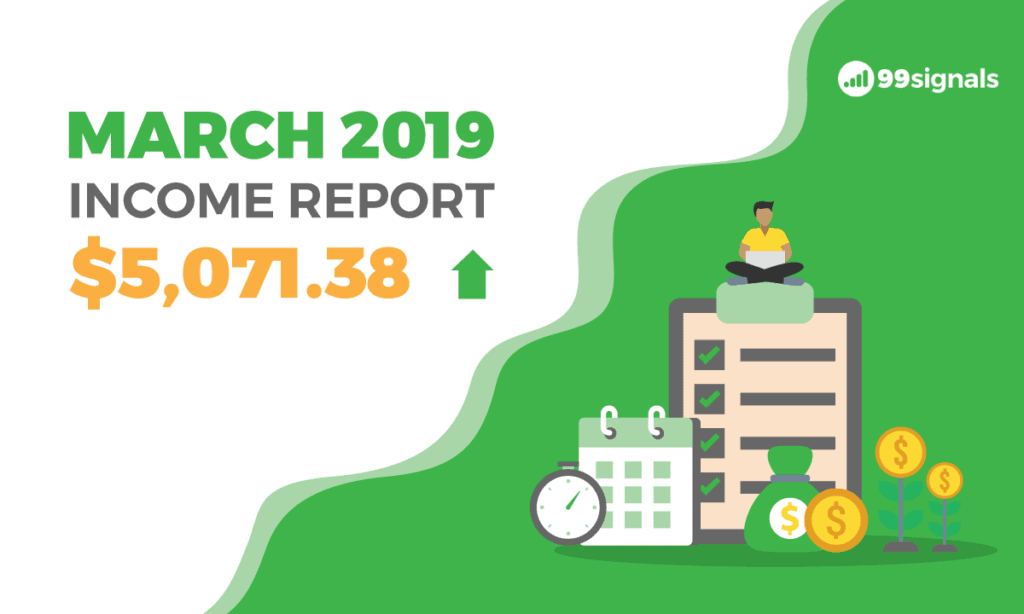1024x614 pixels.
Task: Click the taller coin plant's dollar coin
Action: click(x=901, y=452)
